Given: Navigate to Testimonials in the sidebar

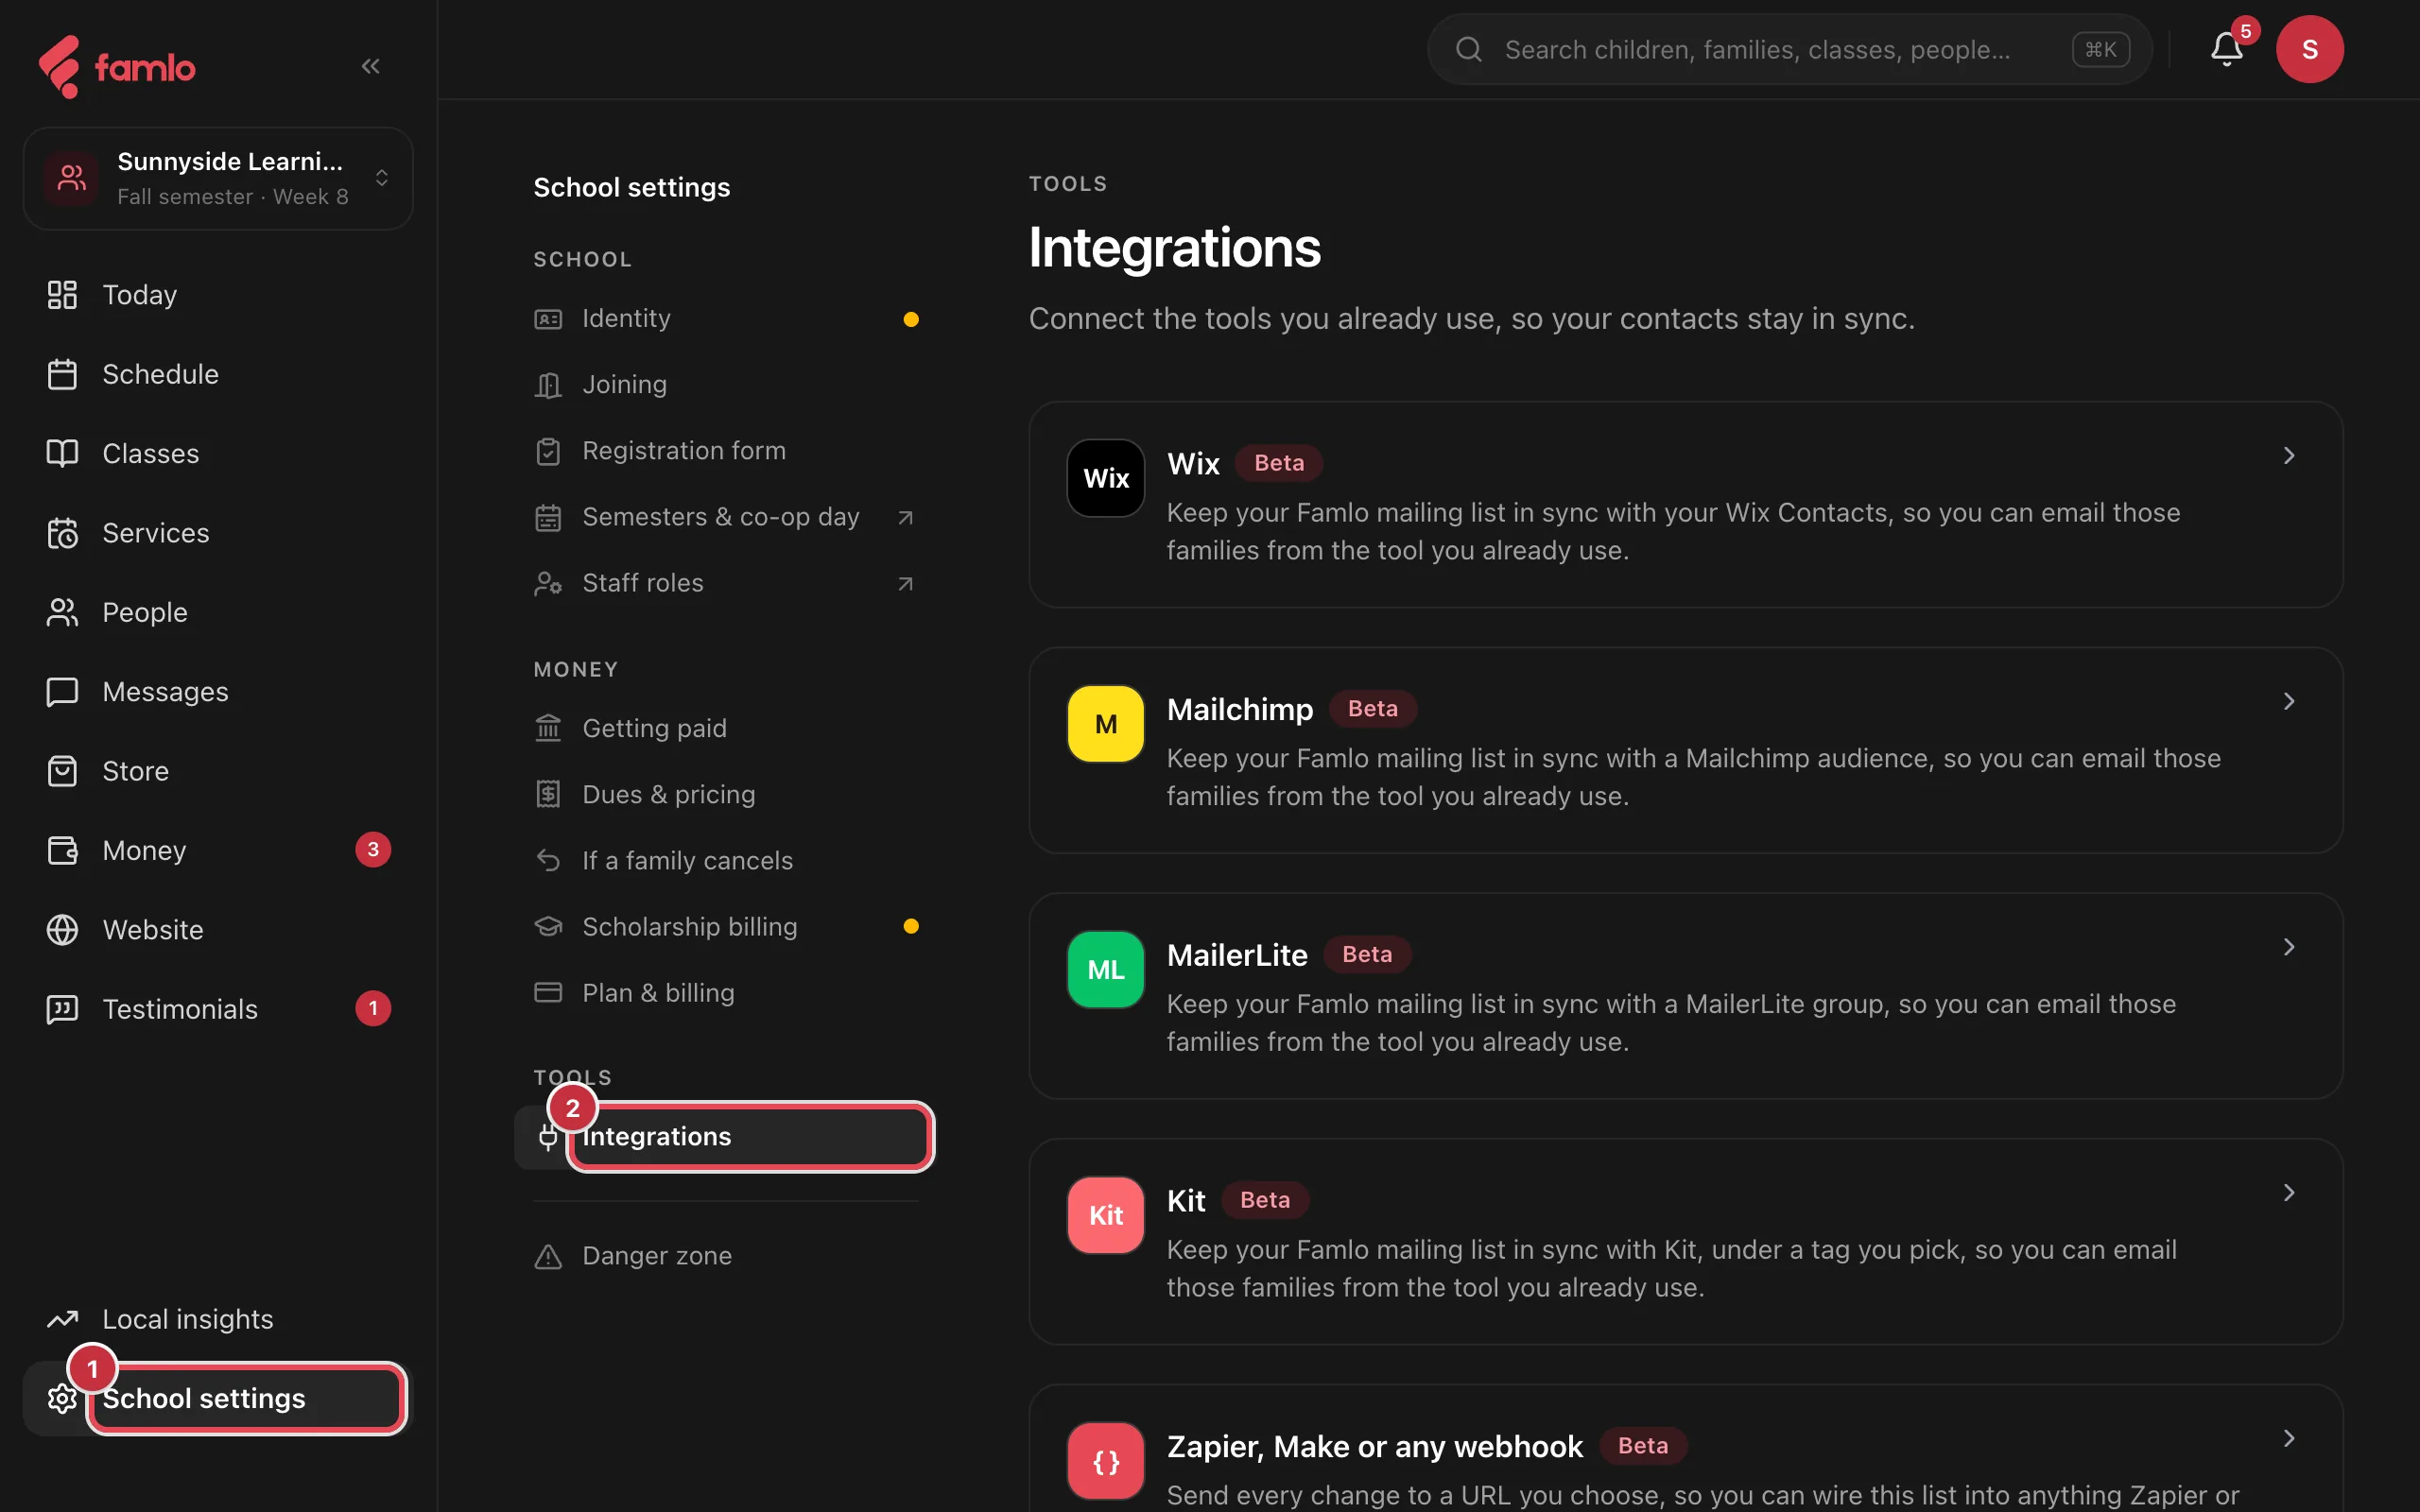Looking at the screenshot, I should click(x=218, y=1009).
